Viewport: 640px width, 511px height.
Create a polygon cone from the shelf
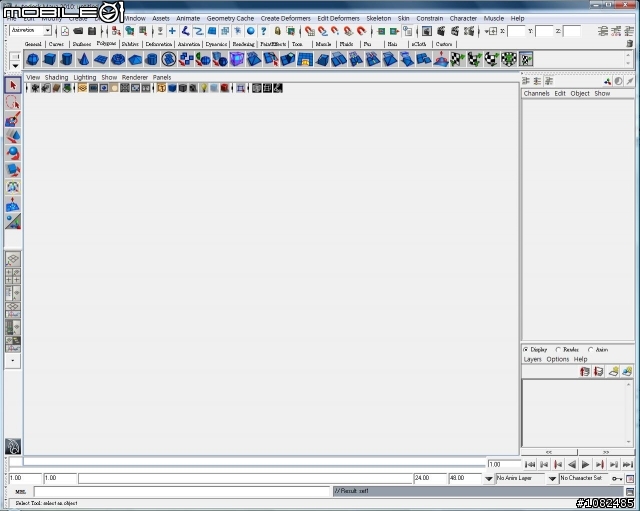tap(84, 60)
